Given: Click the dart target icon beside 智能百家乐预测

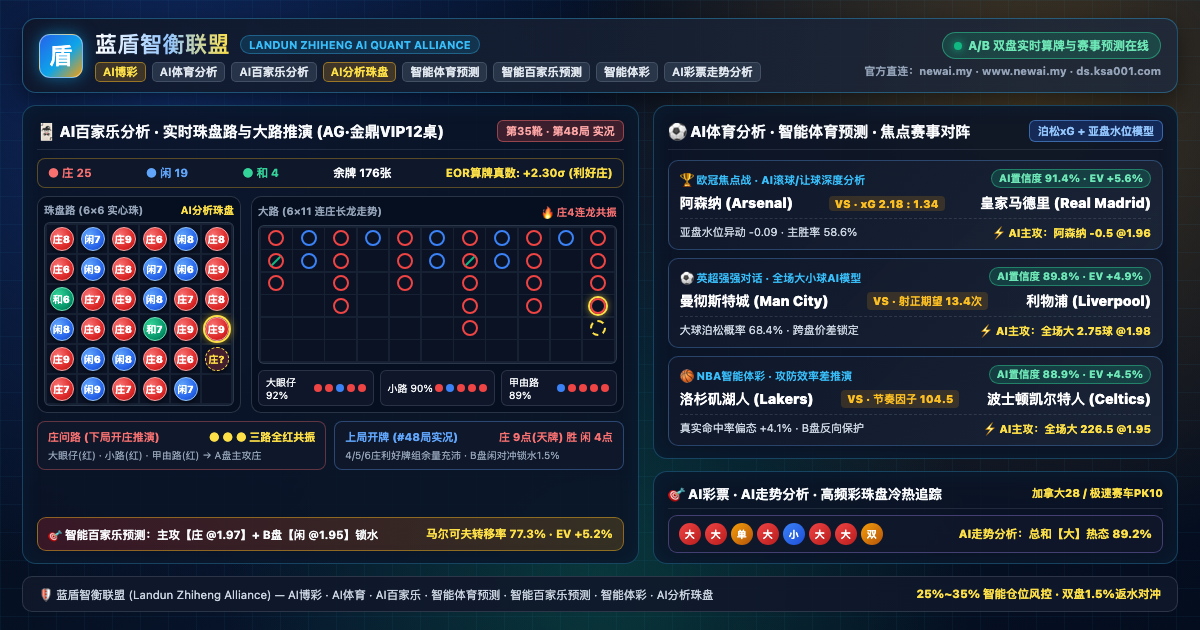Looking at the screenshot, I should click(55, 535).
